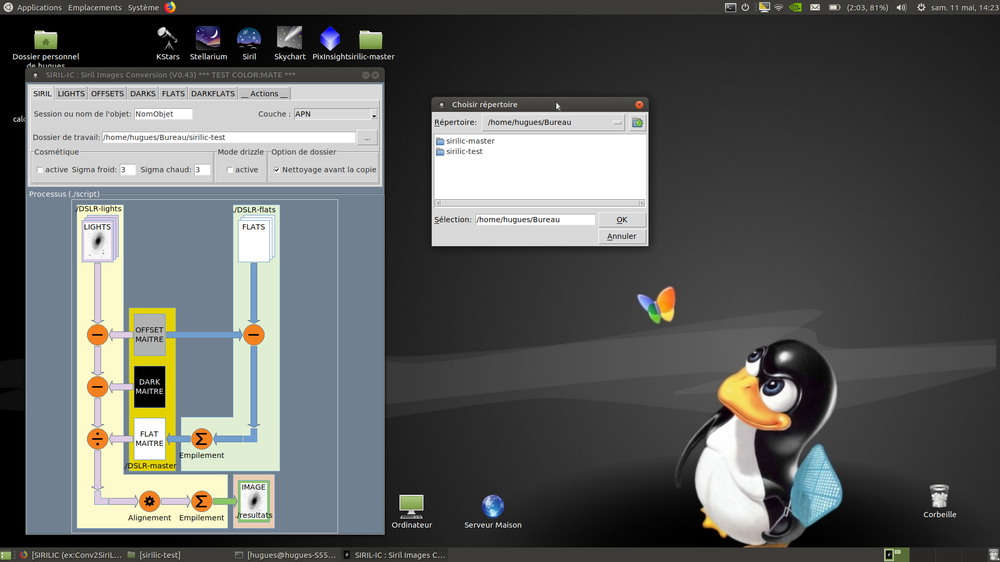Screen dimensions: 1000x562
Task: Click the division operator circle
Action: coord(97,439)
